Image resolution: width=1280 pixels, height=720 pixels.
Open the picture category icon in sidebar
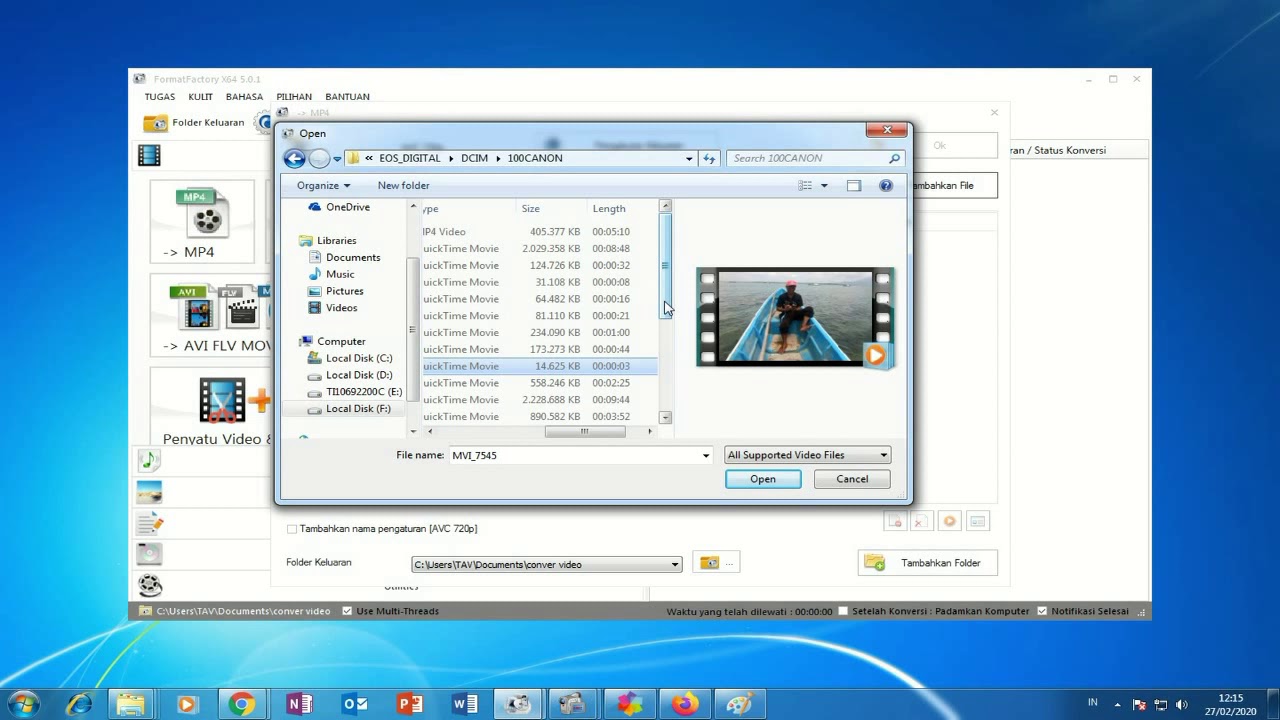149,492
